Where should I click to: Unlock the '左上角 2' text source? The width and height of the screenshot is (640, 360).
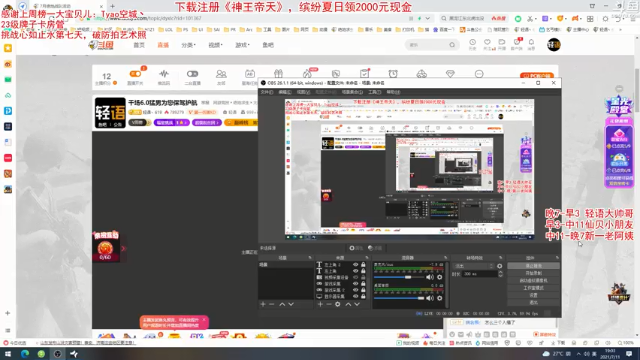click(x=363, y=264)
